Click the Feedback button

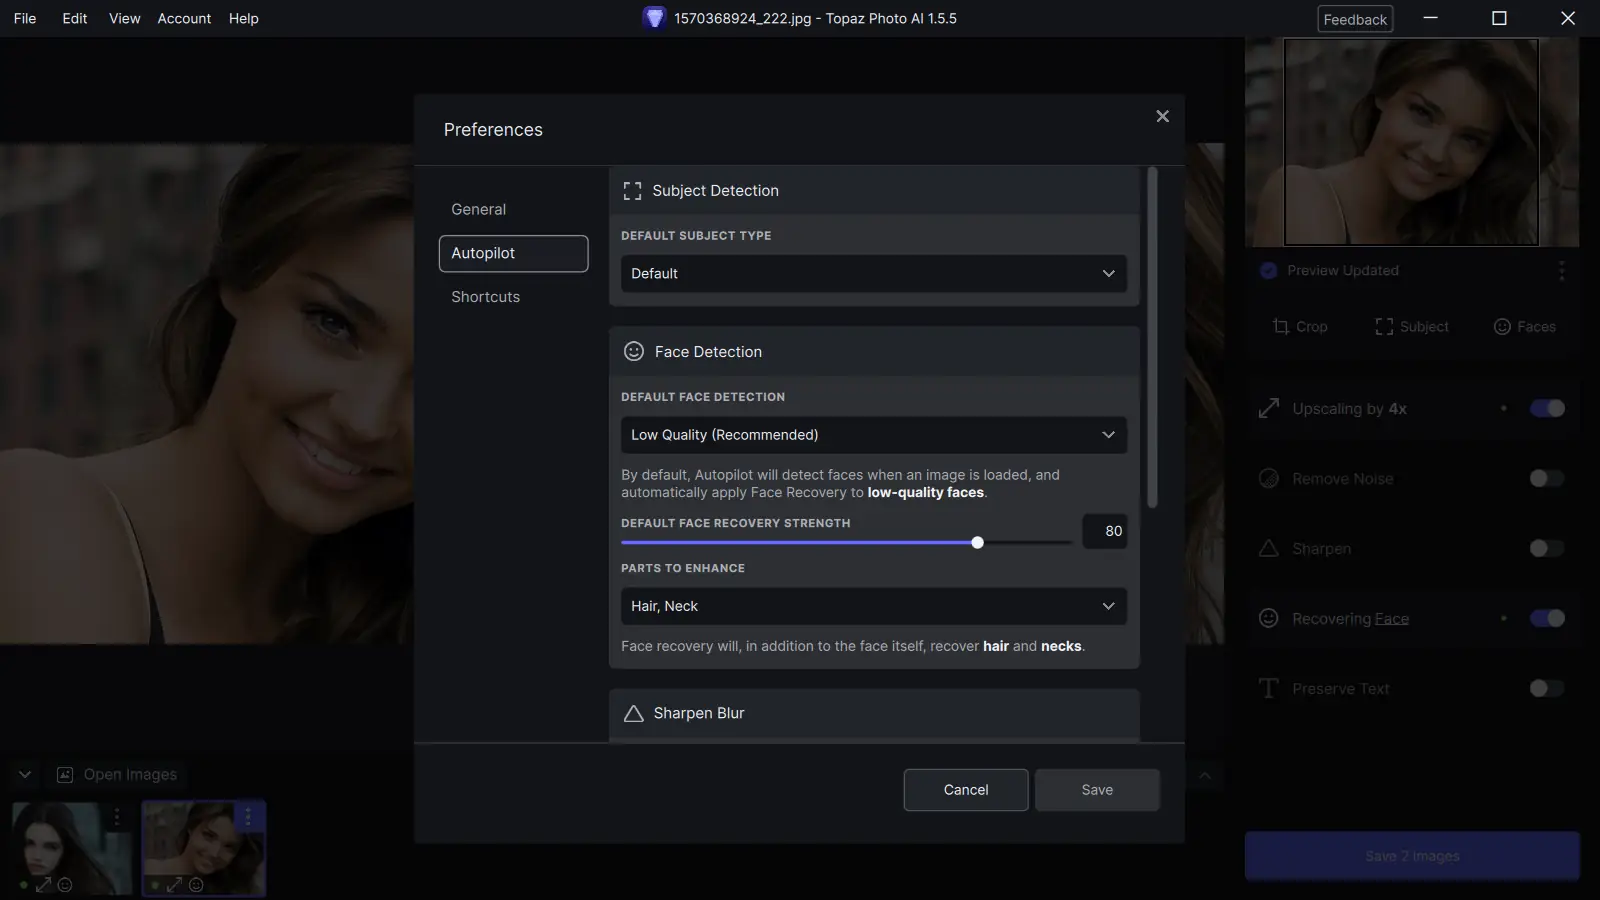pos(1355,19)
